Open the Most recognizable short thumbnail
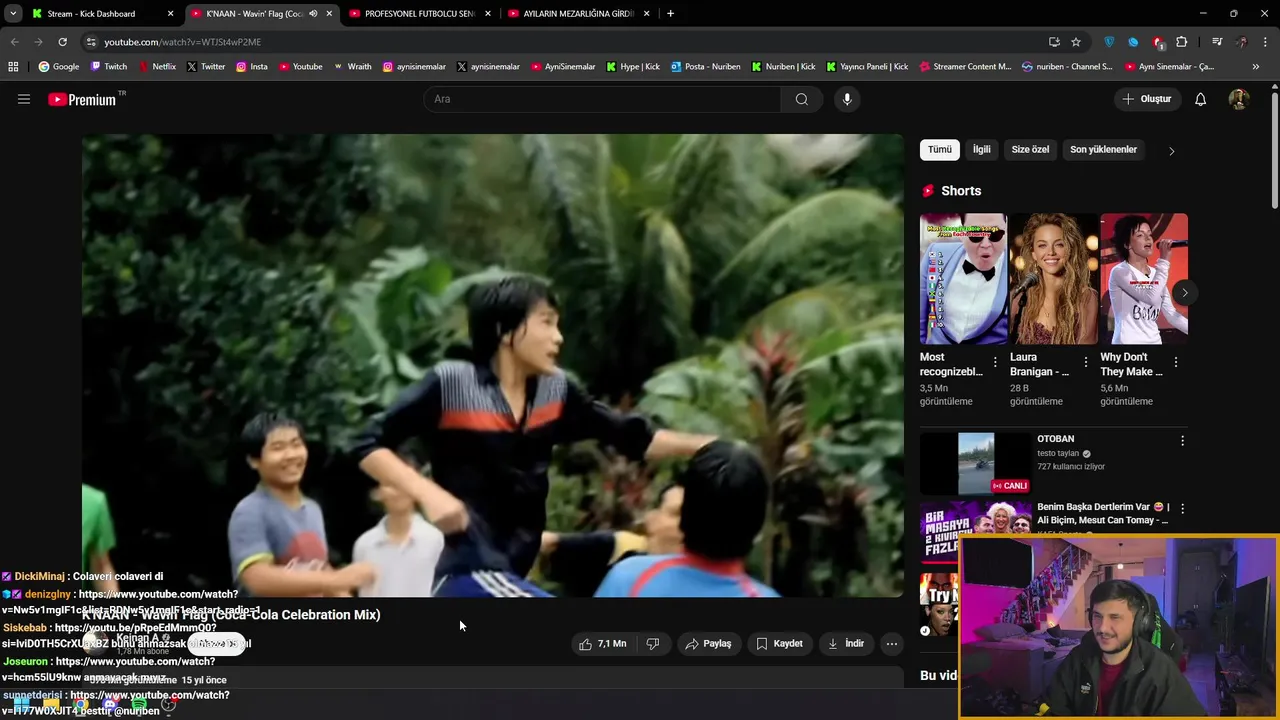This screenshot has width=1280, height=720. [963, 278]
